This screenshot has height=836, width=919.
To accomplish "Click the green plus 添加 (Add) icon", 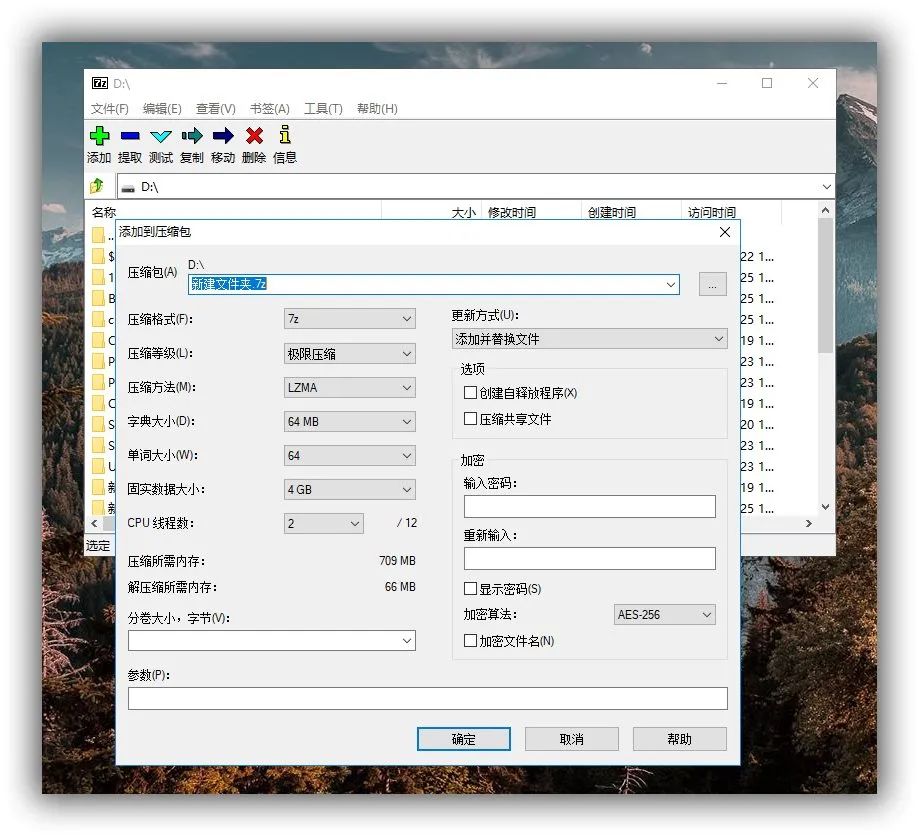I will tap(99, 136).
